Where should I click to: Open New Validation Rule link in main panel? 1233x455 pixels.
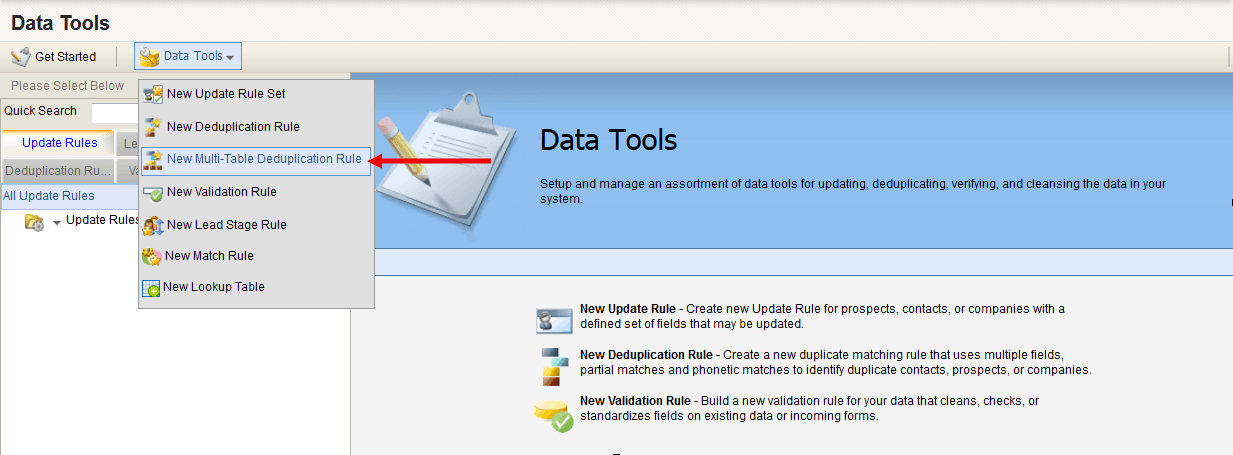click(635, 401)
